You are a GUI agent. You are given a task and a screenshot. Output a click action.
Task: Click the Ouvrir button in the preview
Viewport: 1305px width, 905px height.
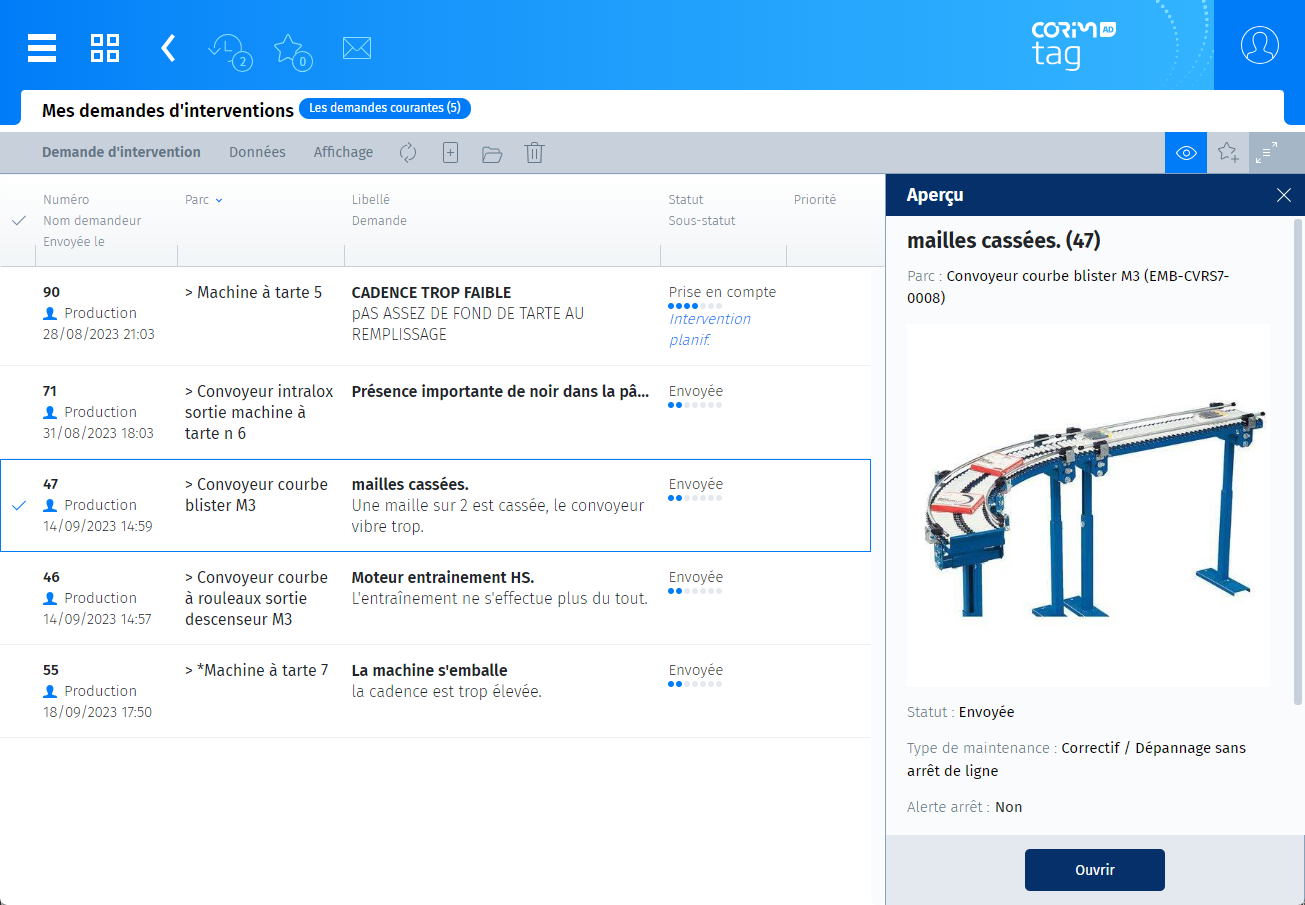(1094, 869)
